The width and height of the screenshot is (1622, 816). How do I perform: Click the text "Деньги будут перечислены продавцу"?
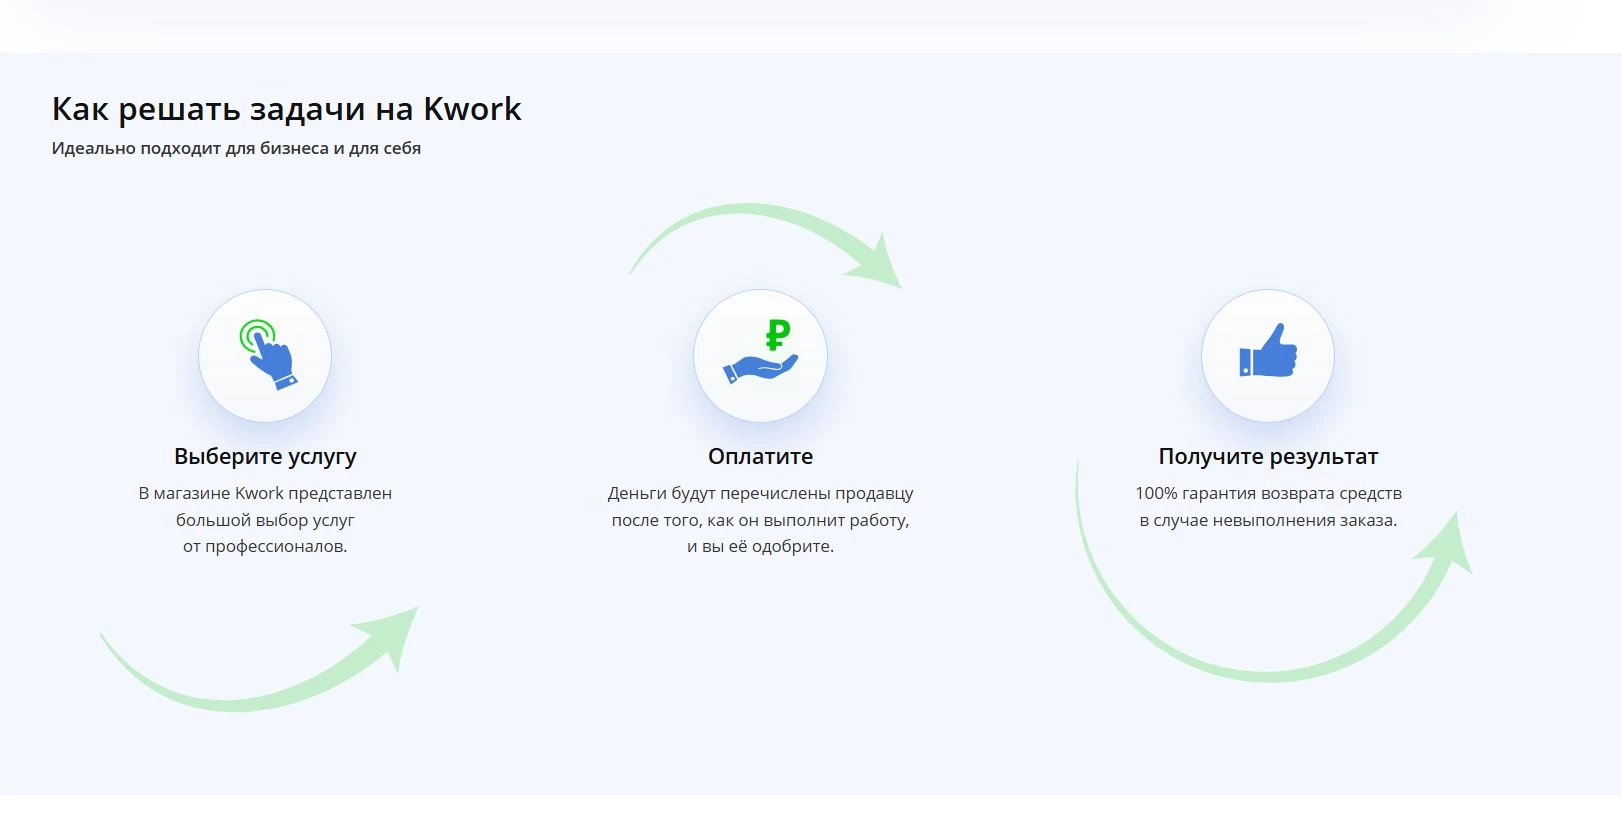coord(760,493)
